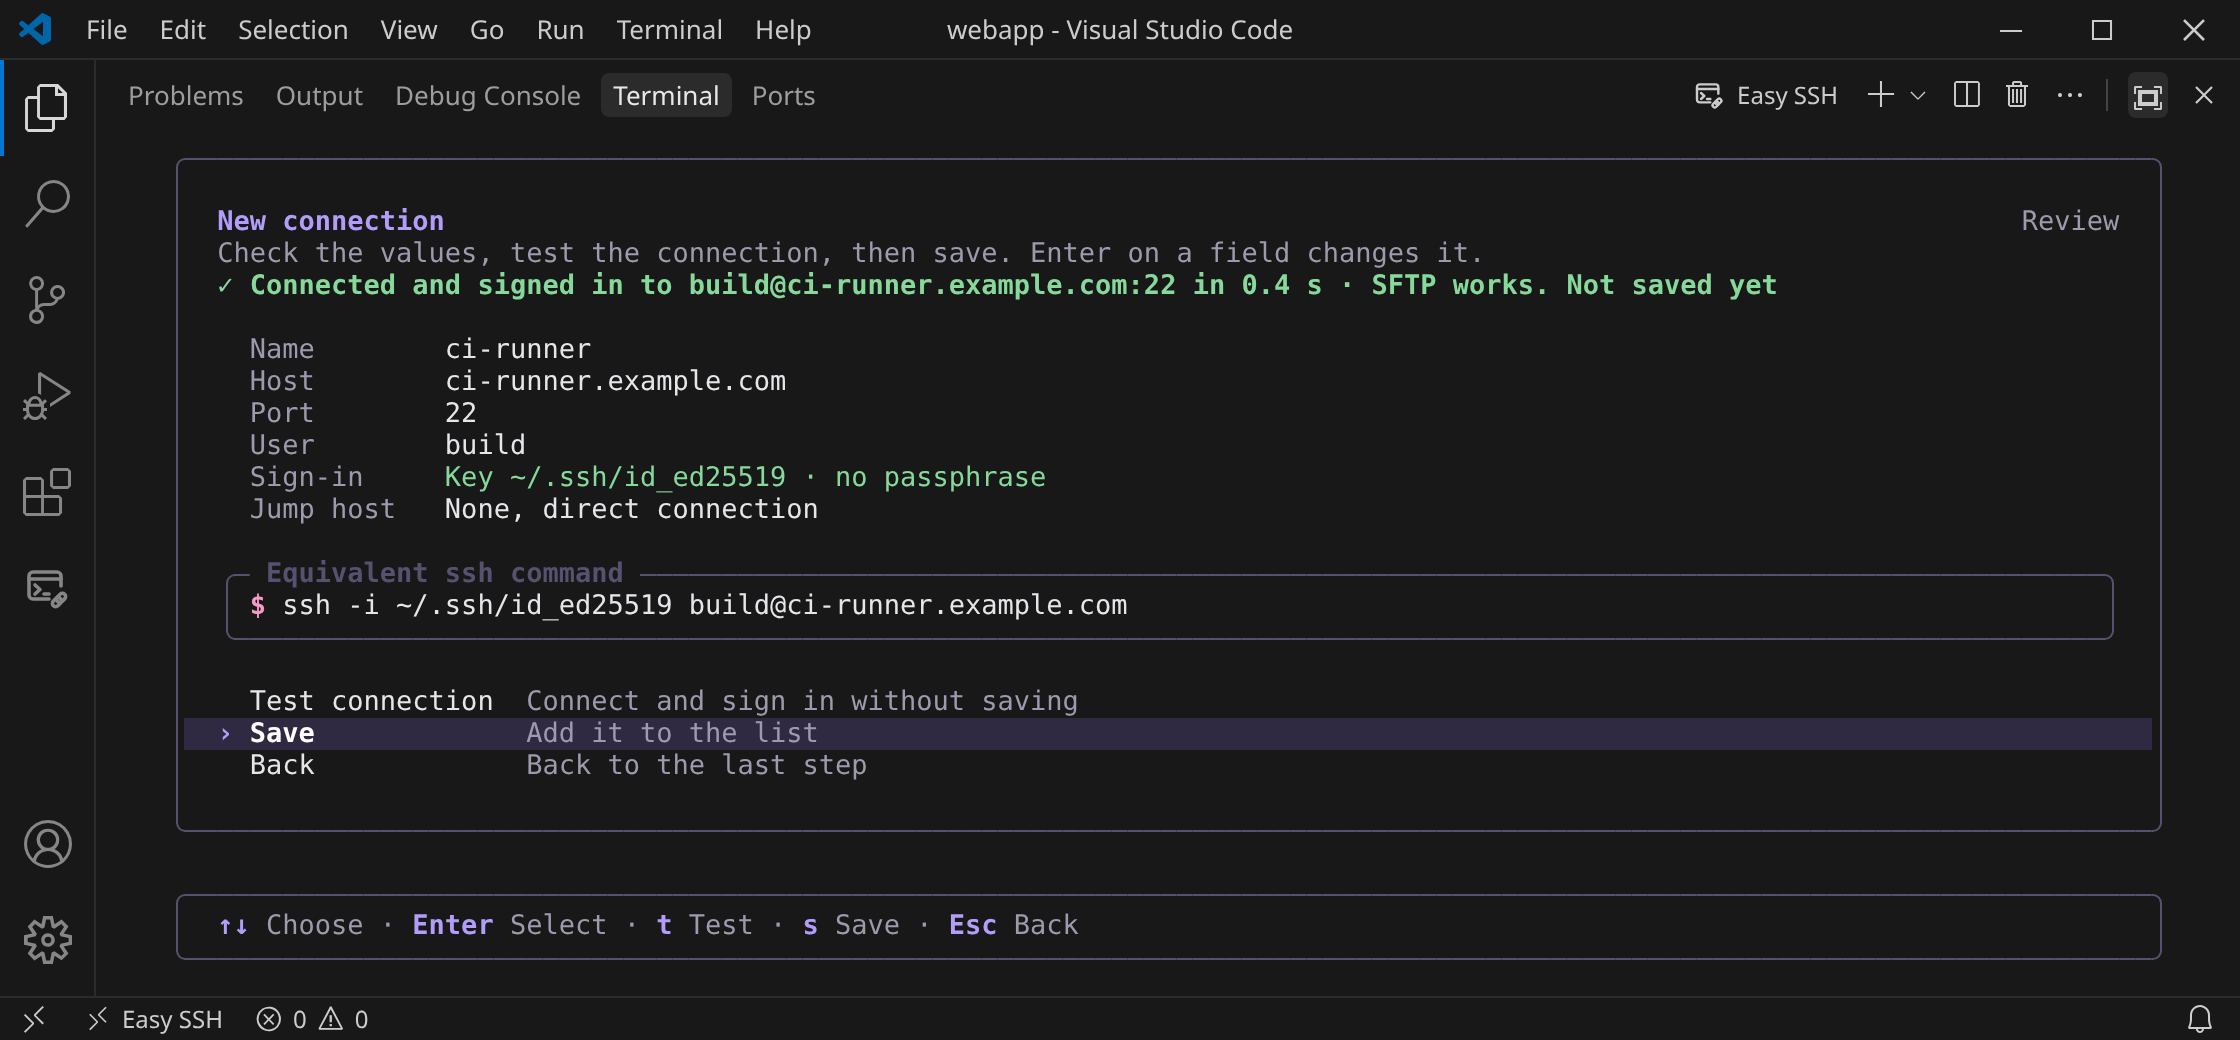
Task: Click the Jump host value None, direct connection
Action: point(631,509)
